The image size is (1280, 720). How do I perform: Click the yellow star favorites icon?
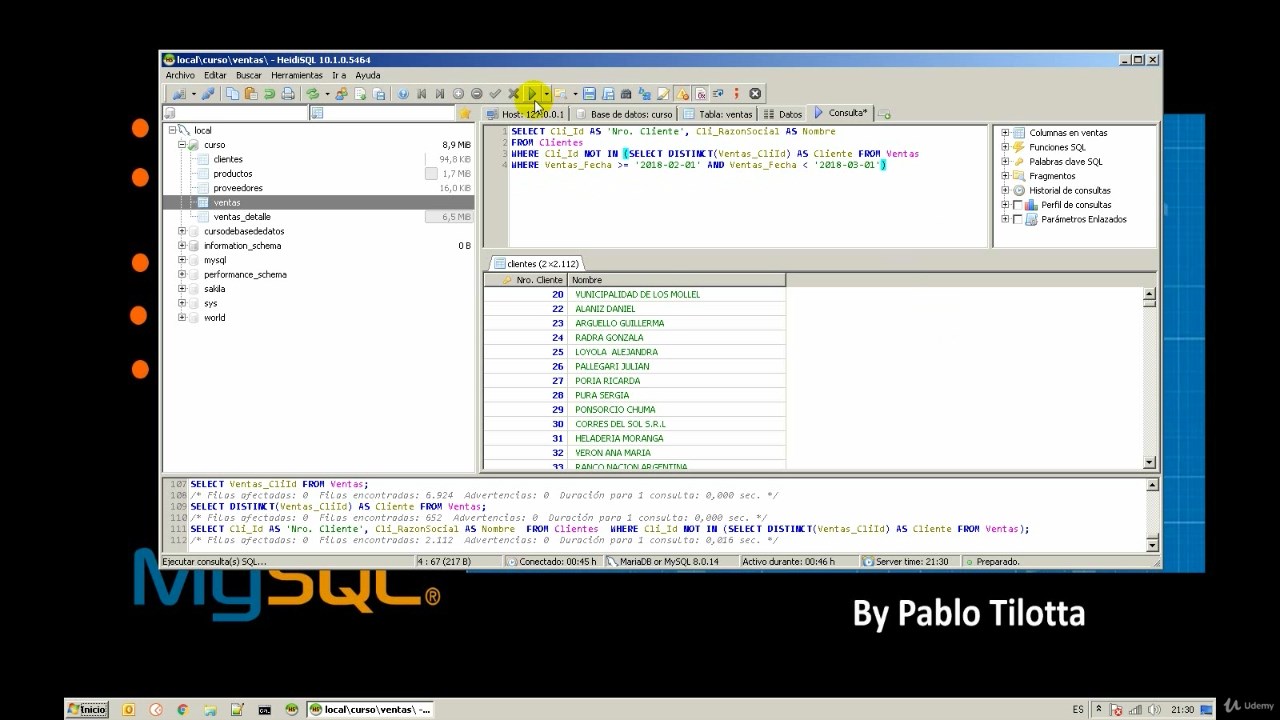tap(464, 114)
